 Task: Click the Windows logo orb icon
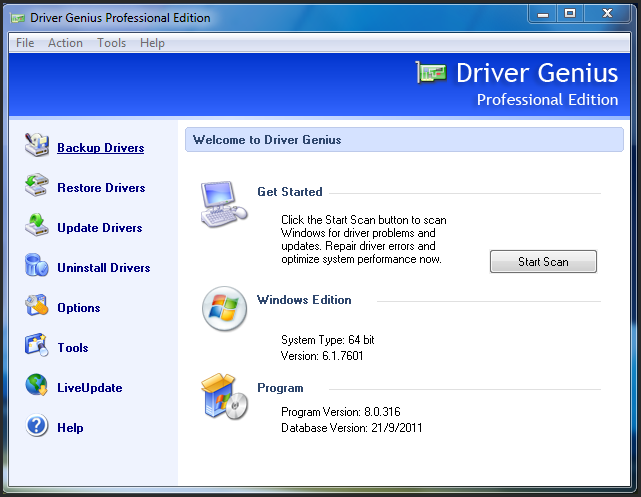click(x=224, y=309)
